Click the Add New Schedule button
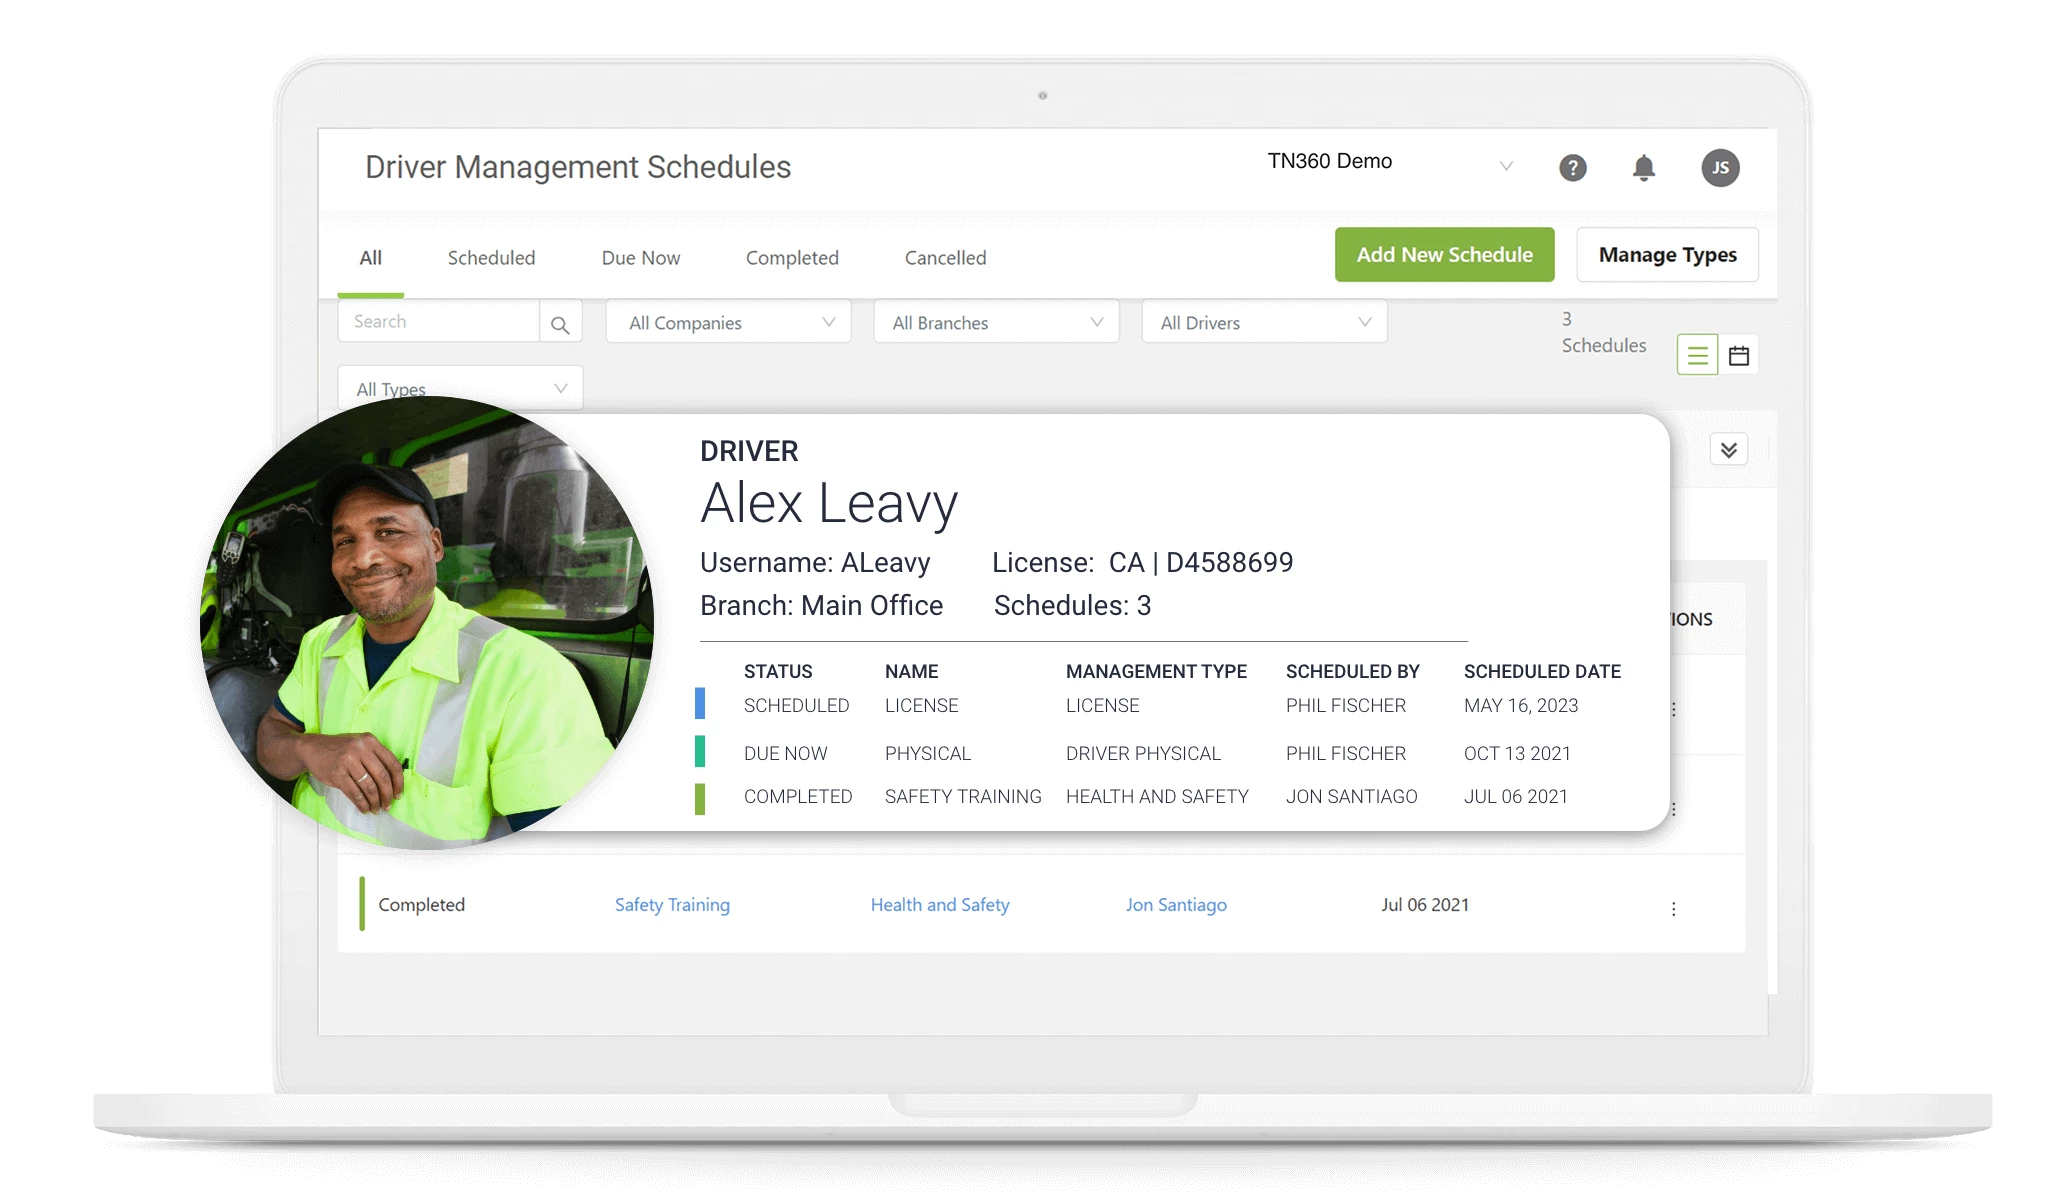 pos(1444,254)
